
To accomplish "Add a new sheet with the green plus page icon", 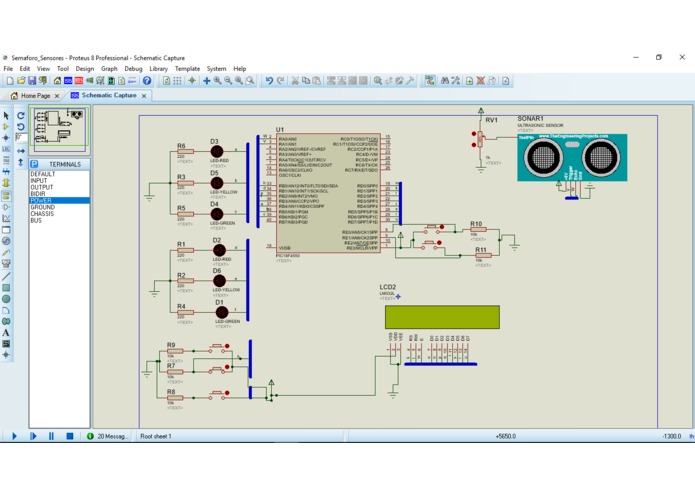I will tap(469, 81).
